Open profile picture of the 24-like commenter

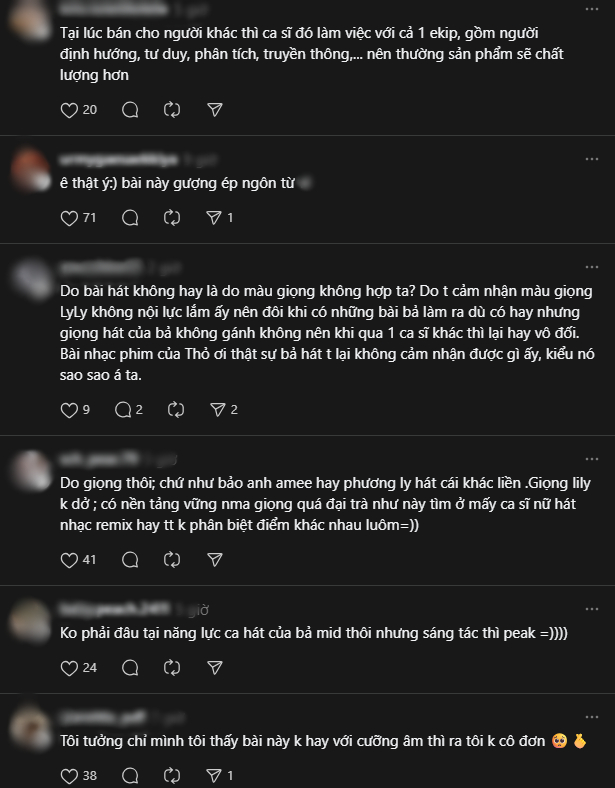(x=28, y=620)
